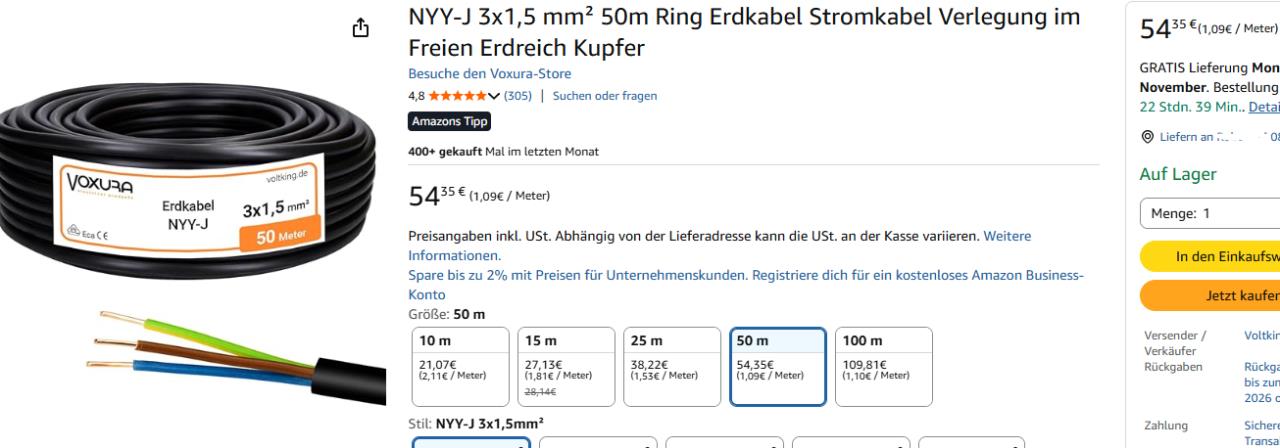Viewport: 1280px width, 448px height.
Task: Open the Menge quantity dropdown
Action: (1210, 214)
